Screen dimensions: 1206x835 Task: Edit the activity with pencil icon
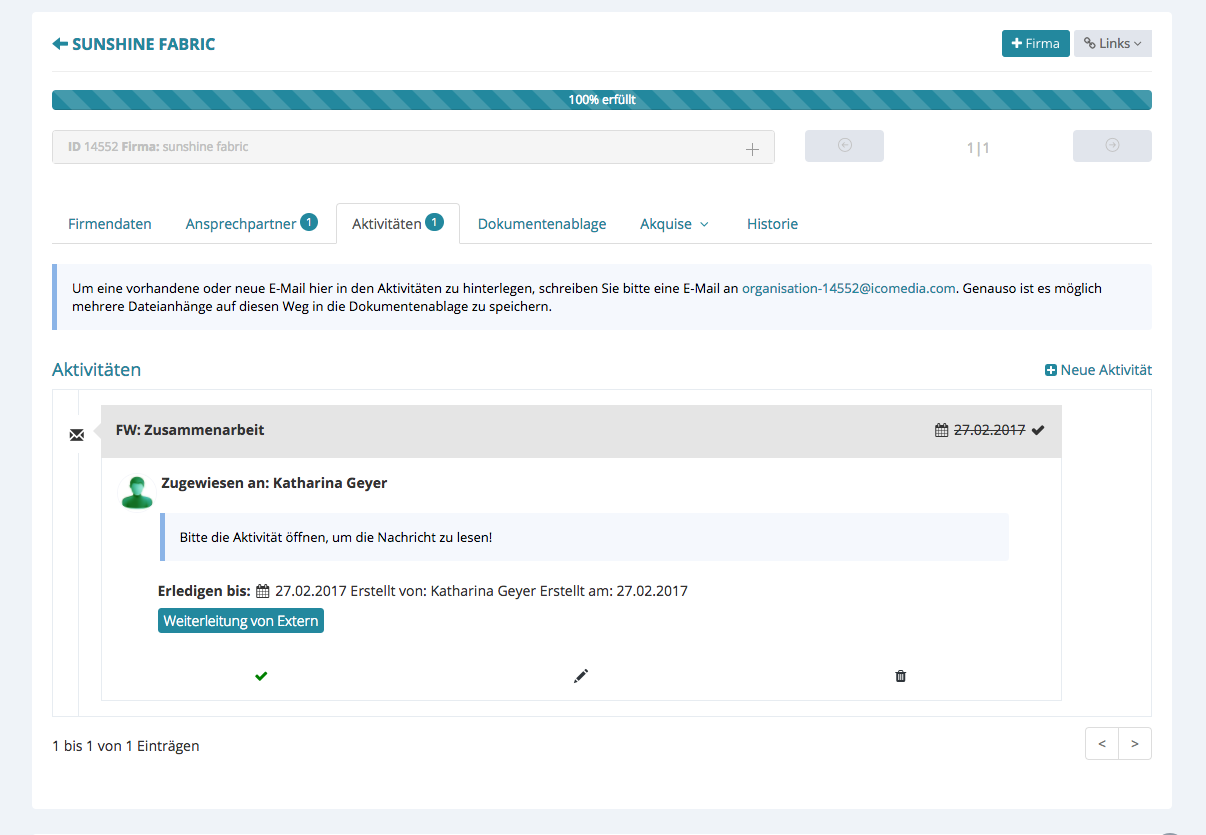581,676
